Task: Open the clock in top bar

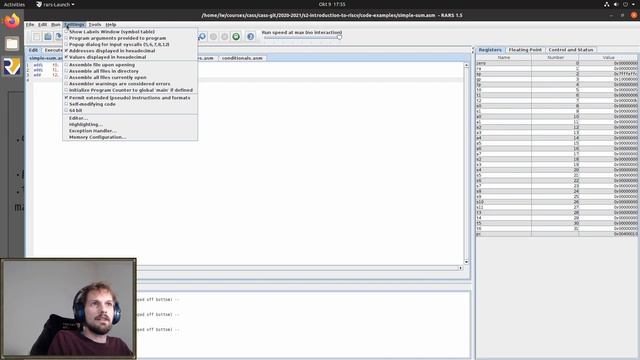Action: (332, 4)
